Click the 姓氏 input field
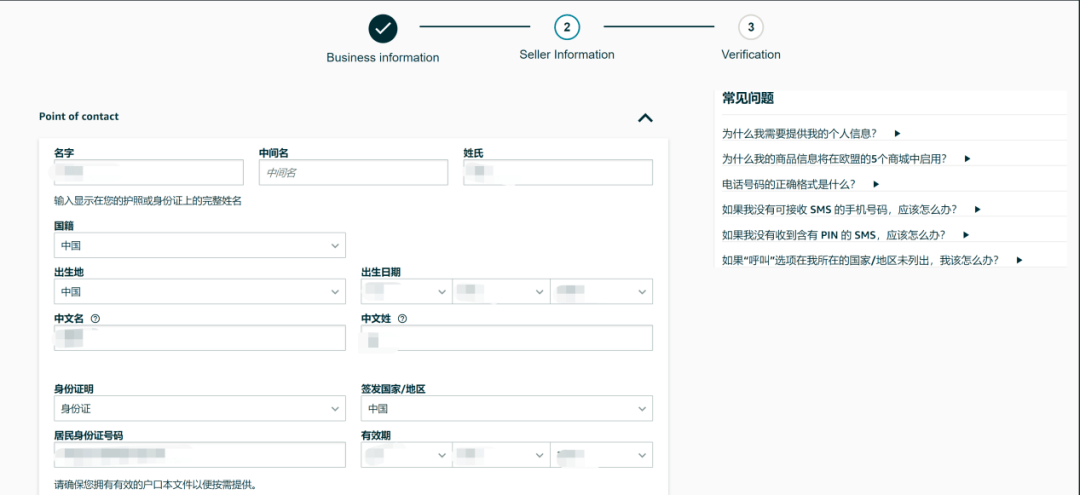 coord(557,173)
